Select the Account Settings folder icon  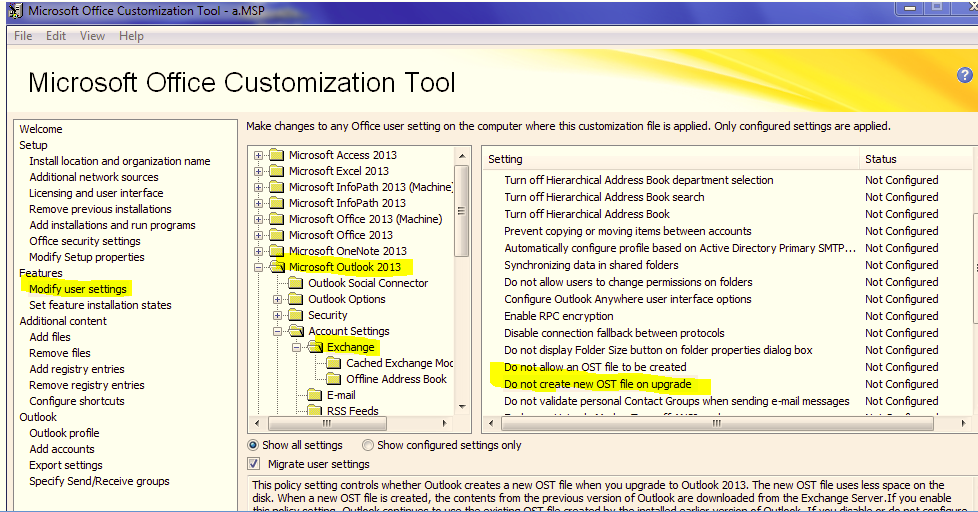[x=296, y=331]
